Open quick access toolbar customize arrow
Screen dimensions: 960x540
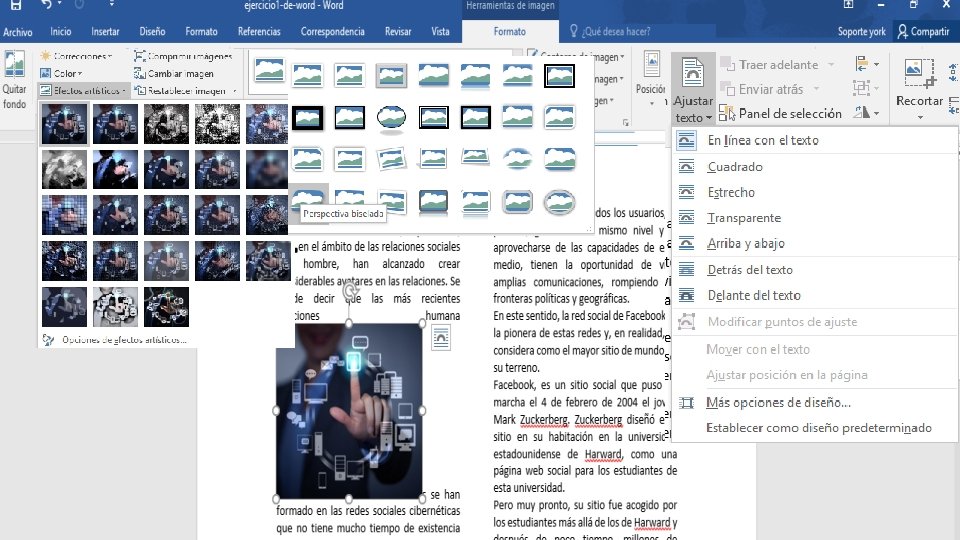click(111, 5)
